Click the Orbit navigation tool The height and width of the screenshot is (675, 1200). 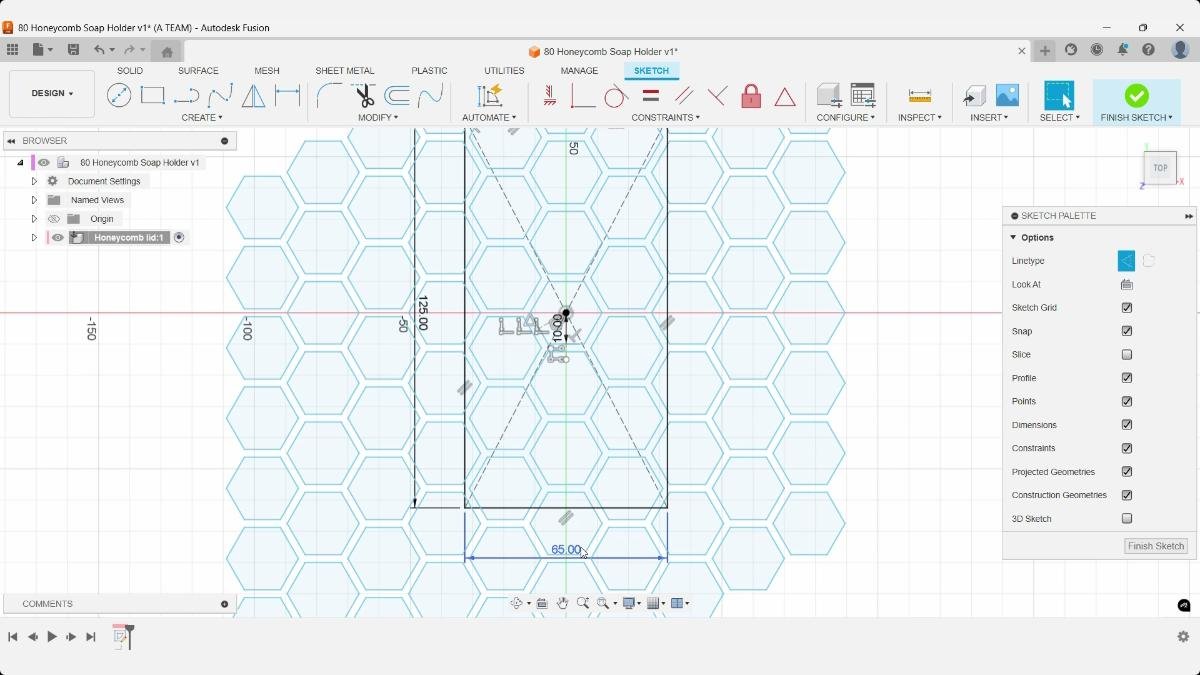pyautogui.click(x=517, y=603)
